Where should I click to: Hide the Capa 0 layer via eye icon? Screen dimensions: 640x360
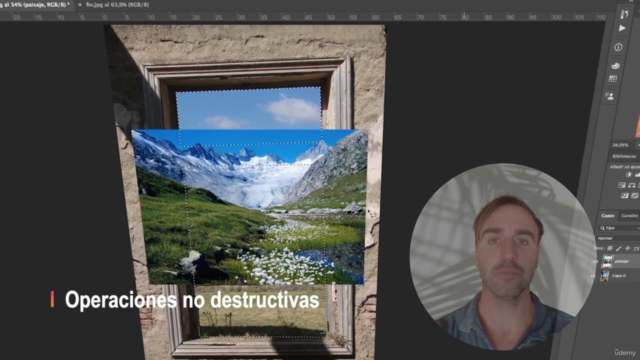[x=593, y=276]
